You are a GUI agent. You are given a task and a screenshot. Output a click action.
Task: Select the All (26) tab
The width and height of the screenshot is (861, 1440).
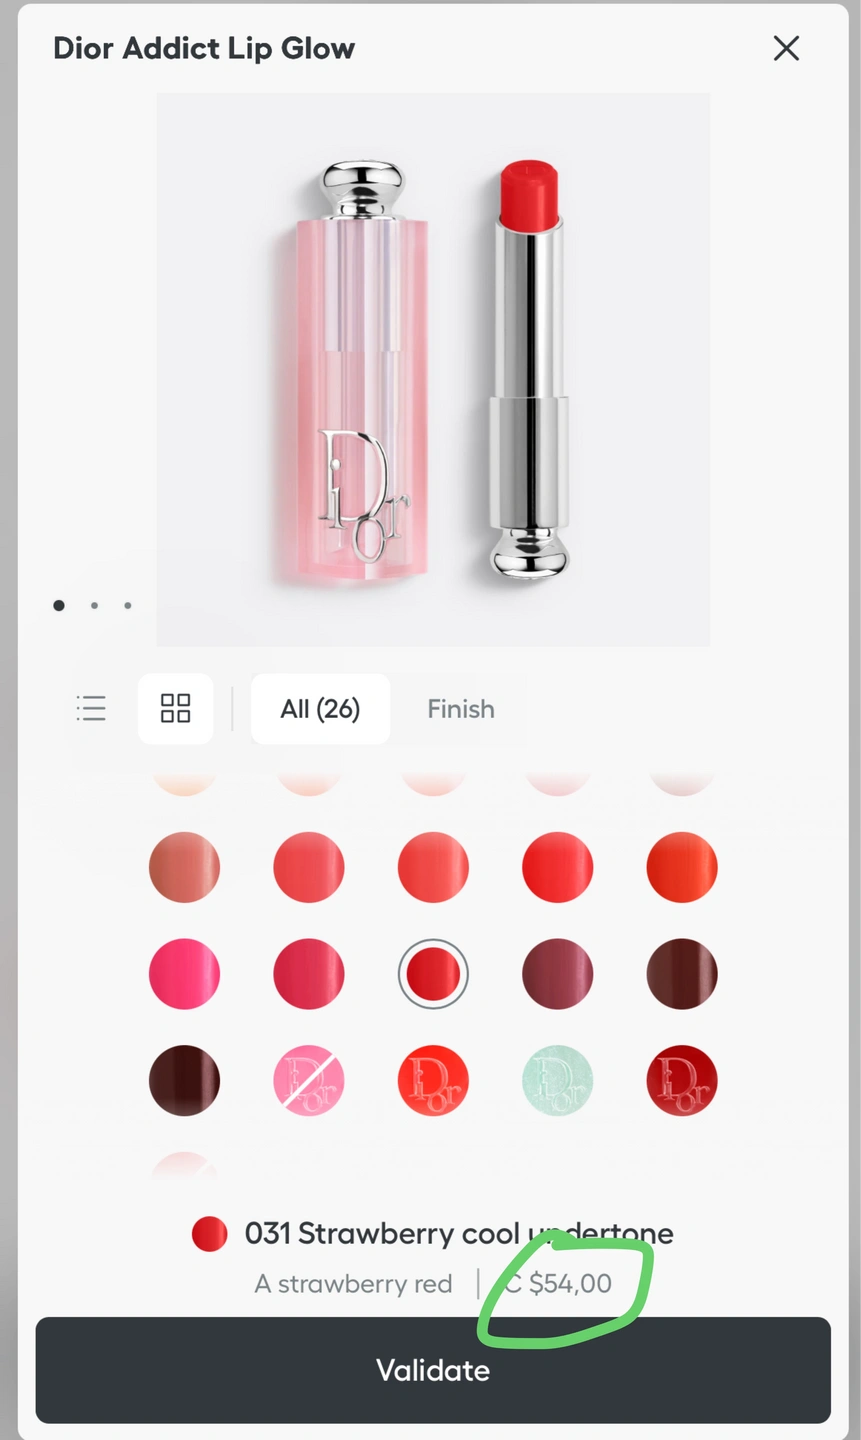(x=320, y=708)
